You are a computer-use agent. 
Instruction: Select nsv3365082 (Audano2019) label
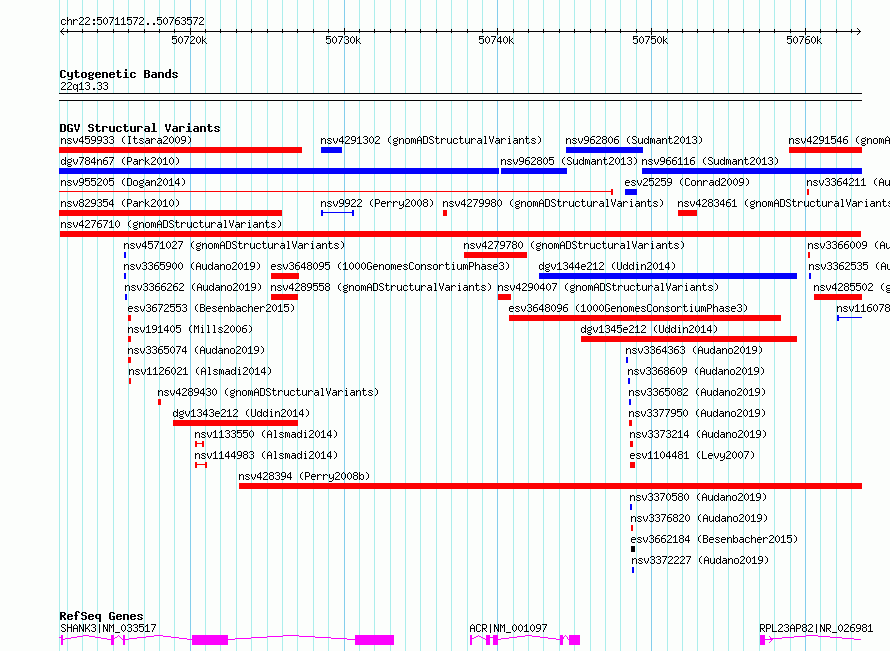pos(697,392)
